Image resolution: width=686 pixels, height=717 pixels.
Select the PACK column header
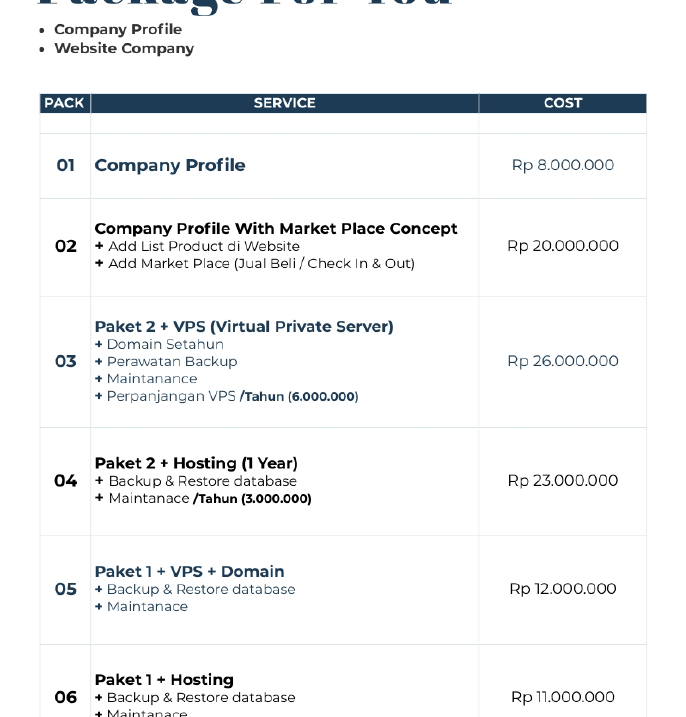(x=64, y=103)
